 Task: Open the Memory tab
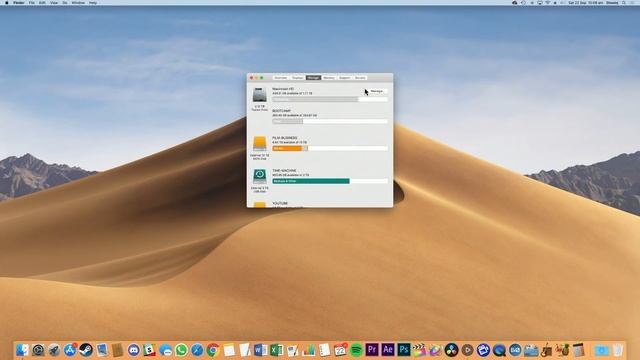[329, 78]
